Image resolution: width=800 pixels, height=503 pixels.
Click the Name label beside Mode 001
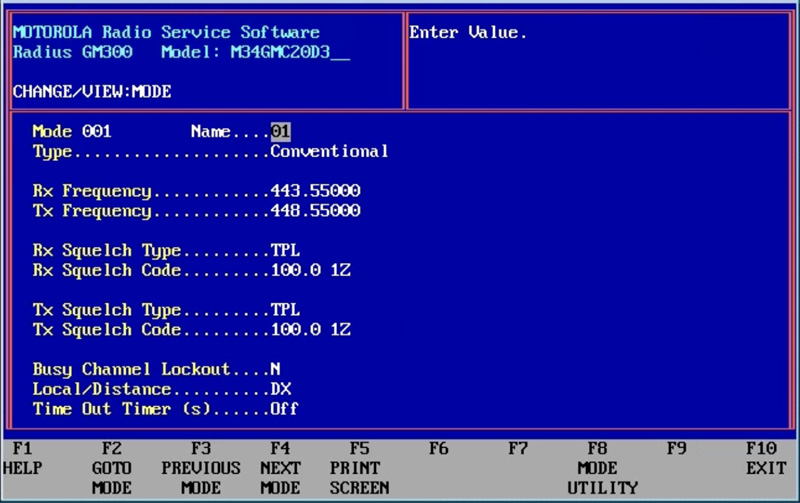[x=211, y=132]
